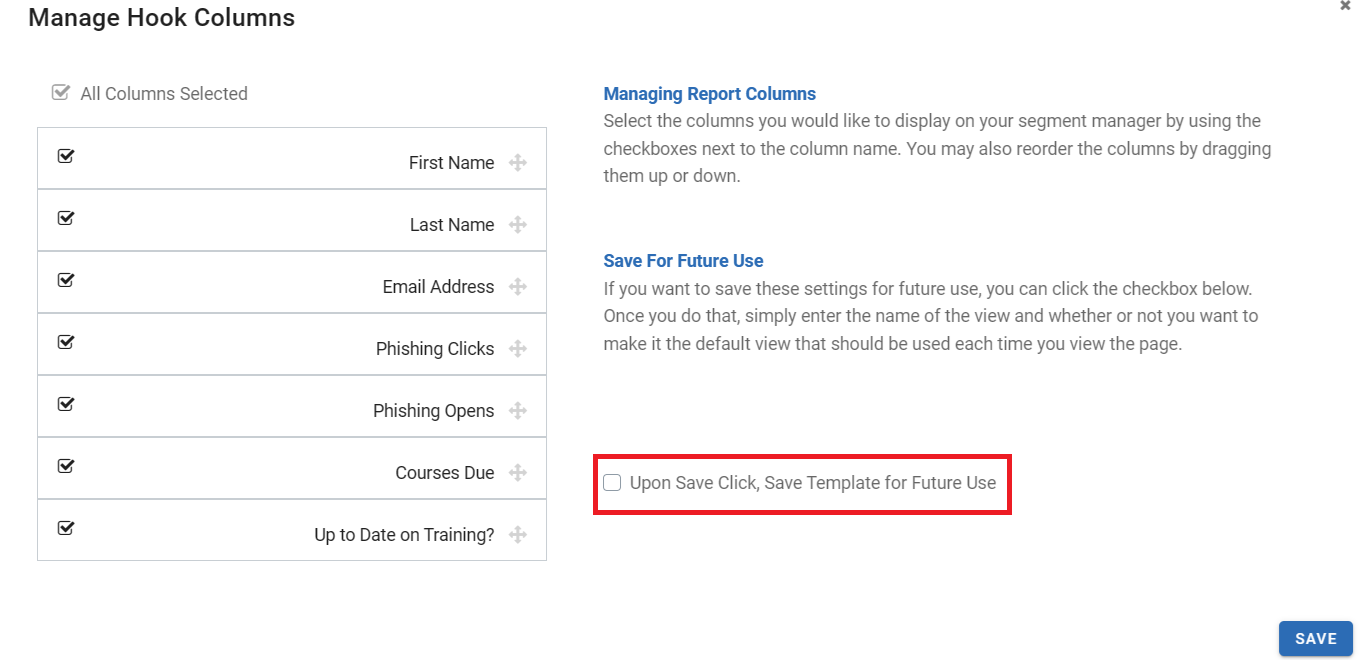Disable the Phishing Clicks column checkbox
This screenshot has height=660, width=1372.
[66, 342]
